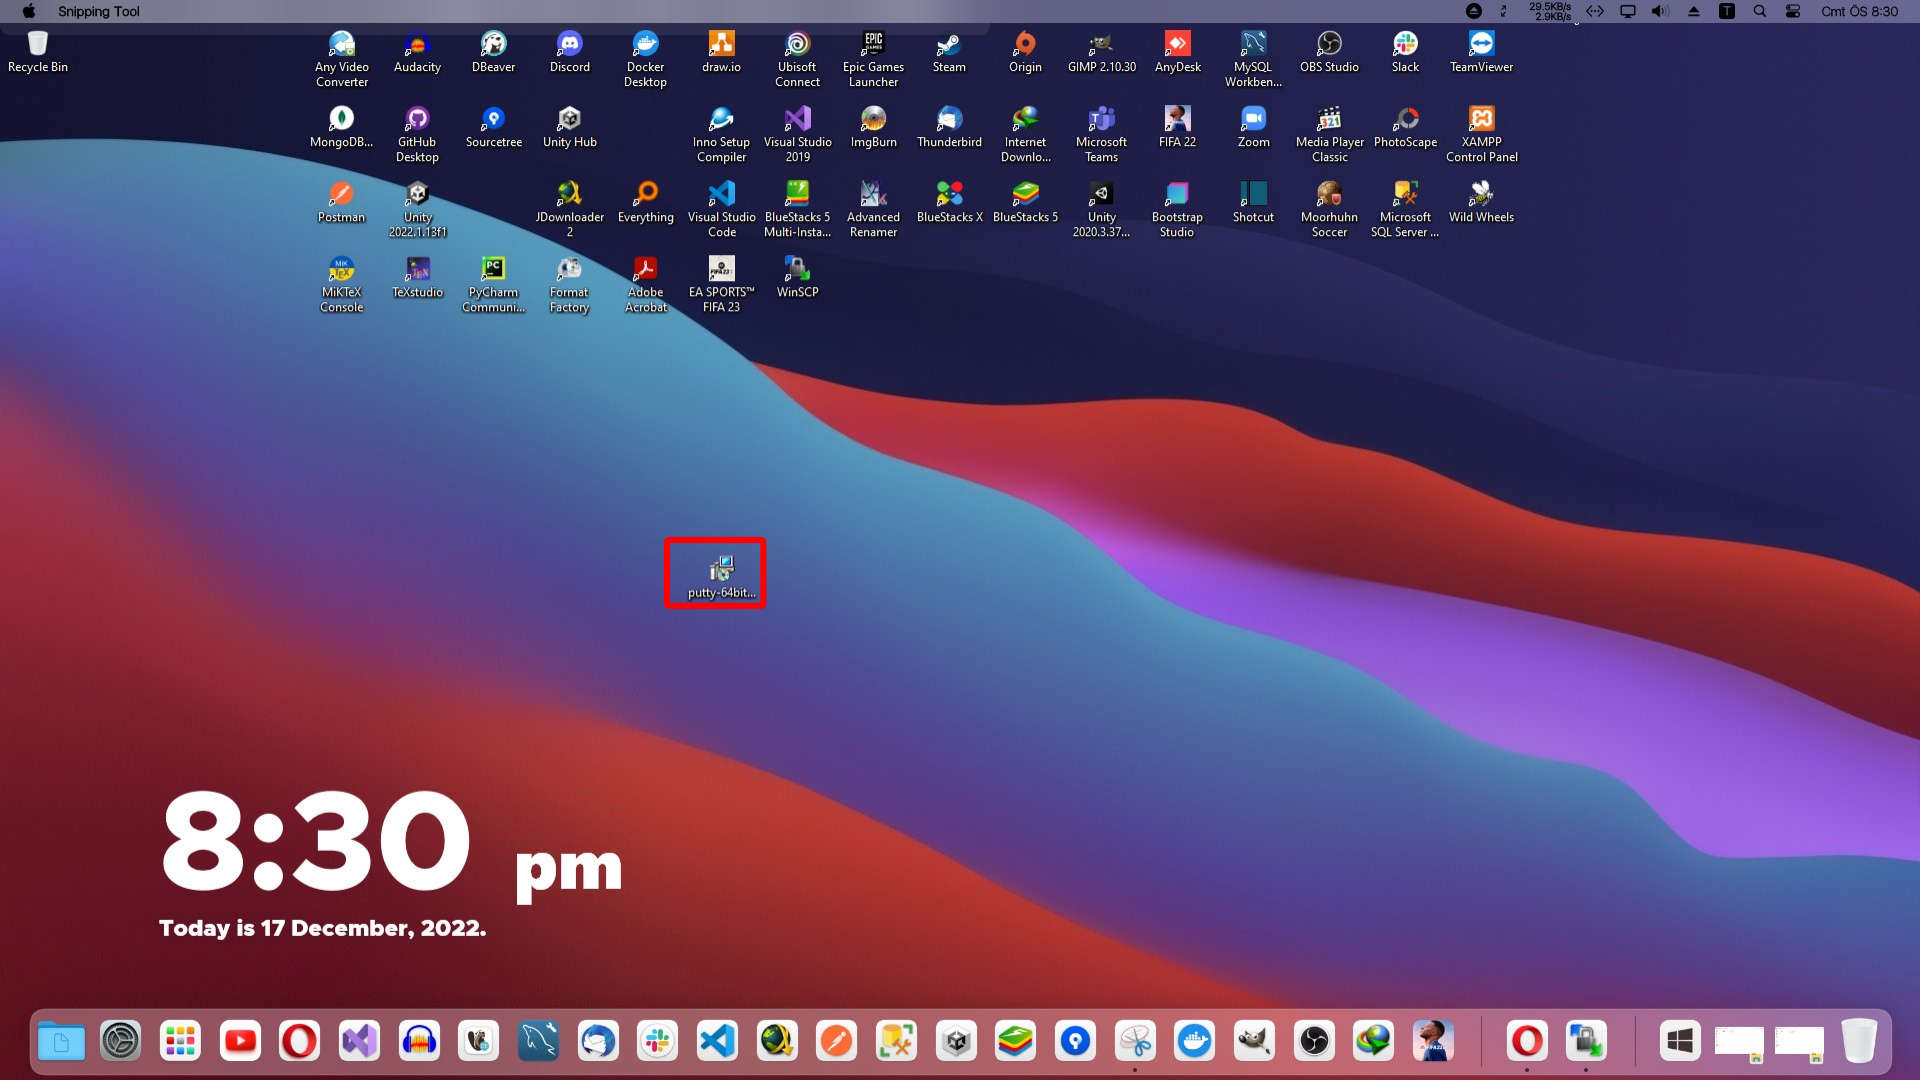
Task: Select the Epic Games Launcher shortcut
Action: (x=873, y=60)
